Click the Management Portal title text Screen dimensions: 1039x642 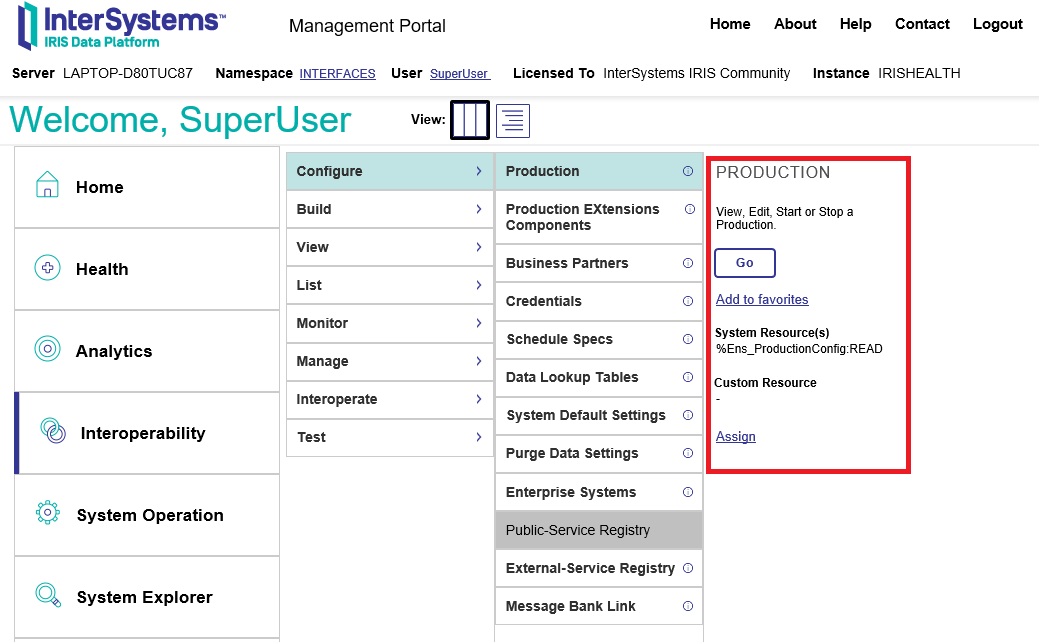point(367,26)
